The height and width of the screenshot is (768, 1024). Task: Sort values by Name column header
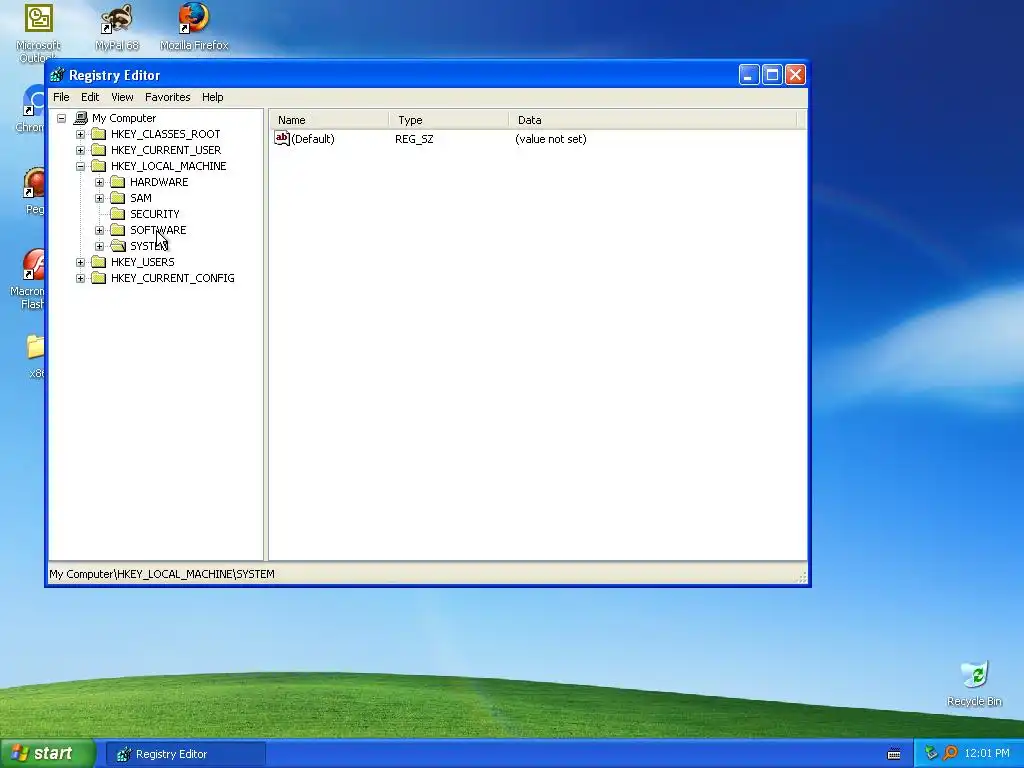pos(329,120)
